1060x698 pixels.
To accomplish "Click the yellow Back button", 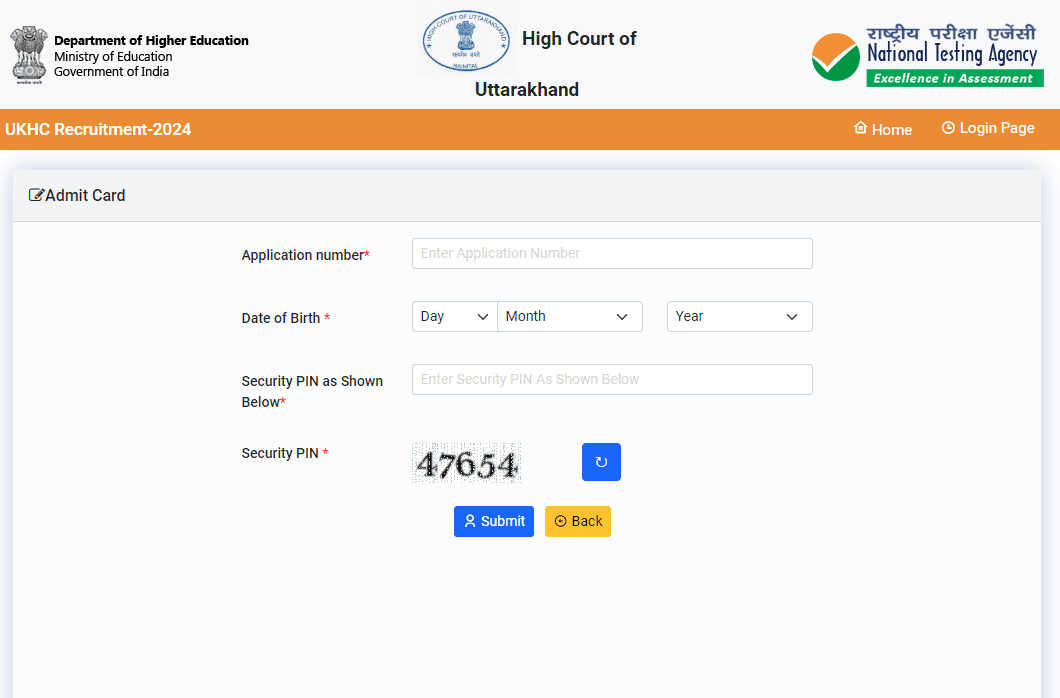I will [577, 521].
